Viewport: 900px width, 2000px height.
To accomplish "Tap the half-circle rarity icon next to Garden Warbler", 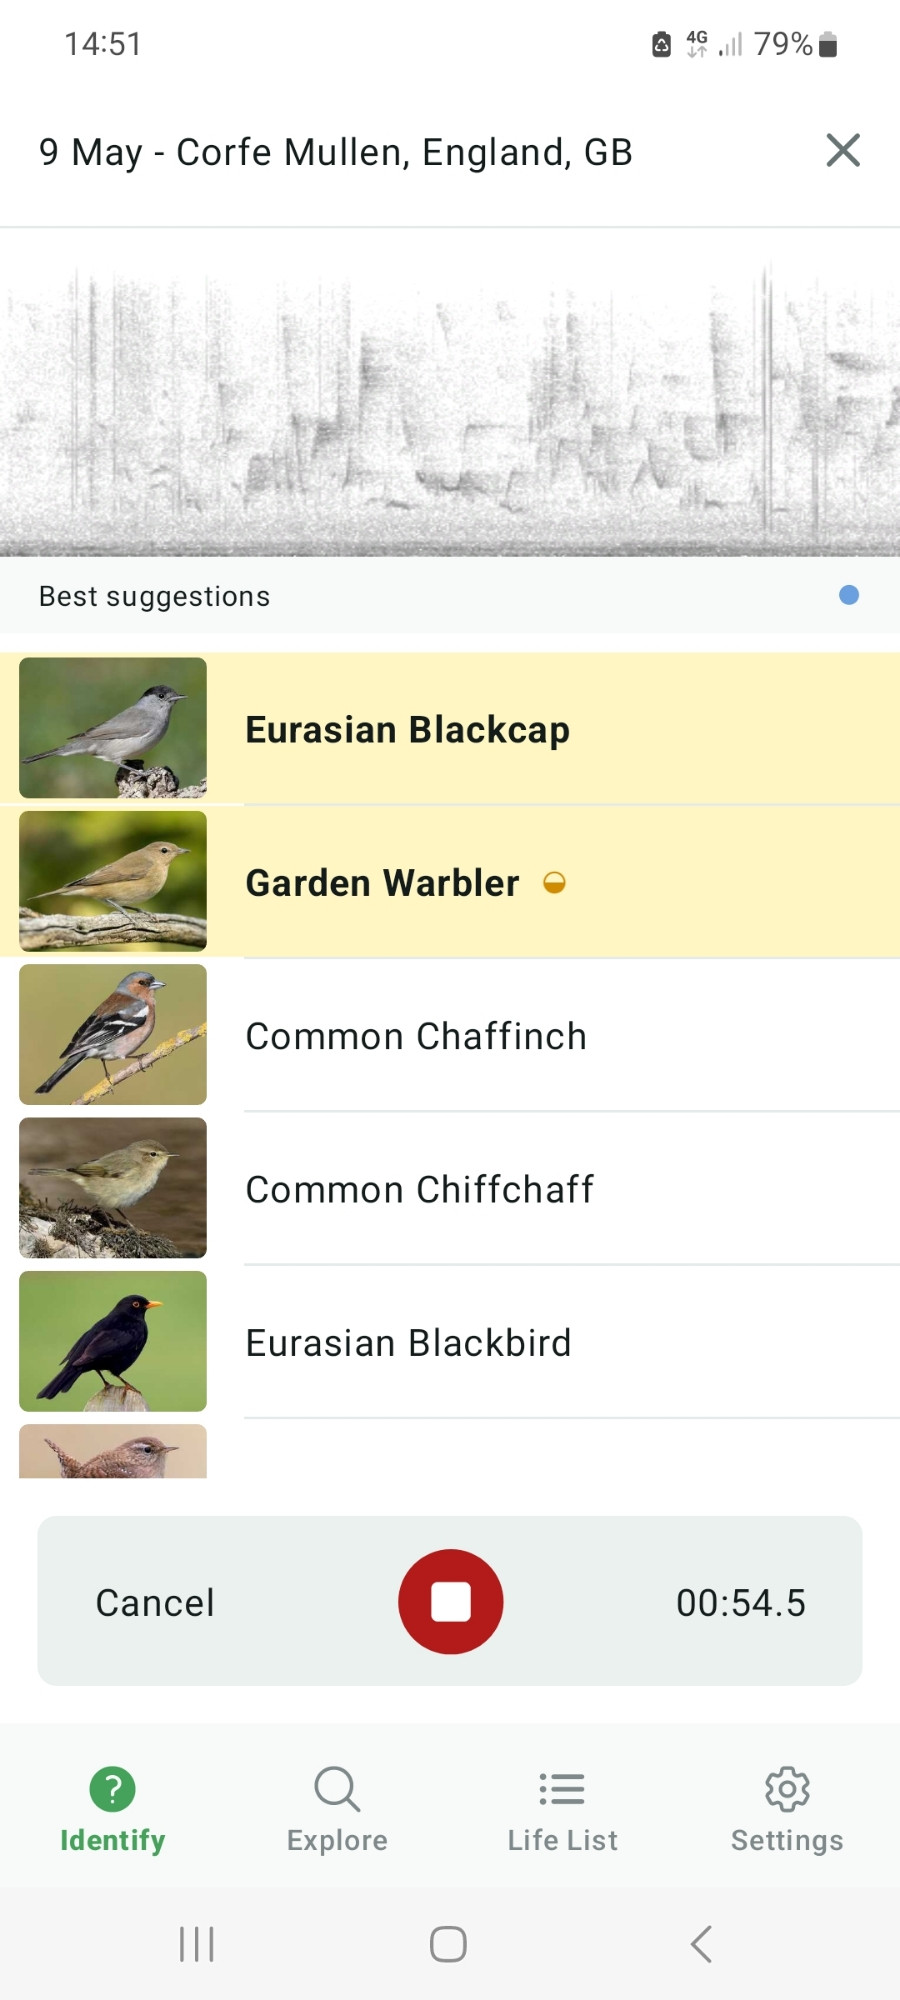I will click(554, 882).
